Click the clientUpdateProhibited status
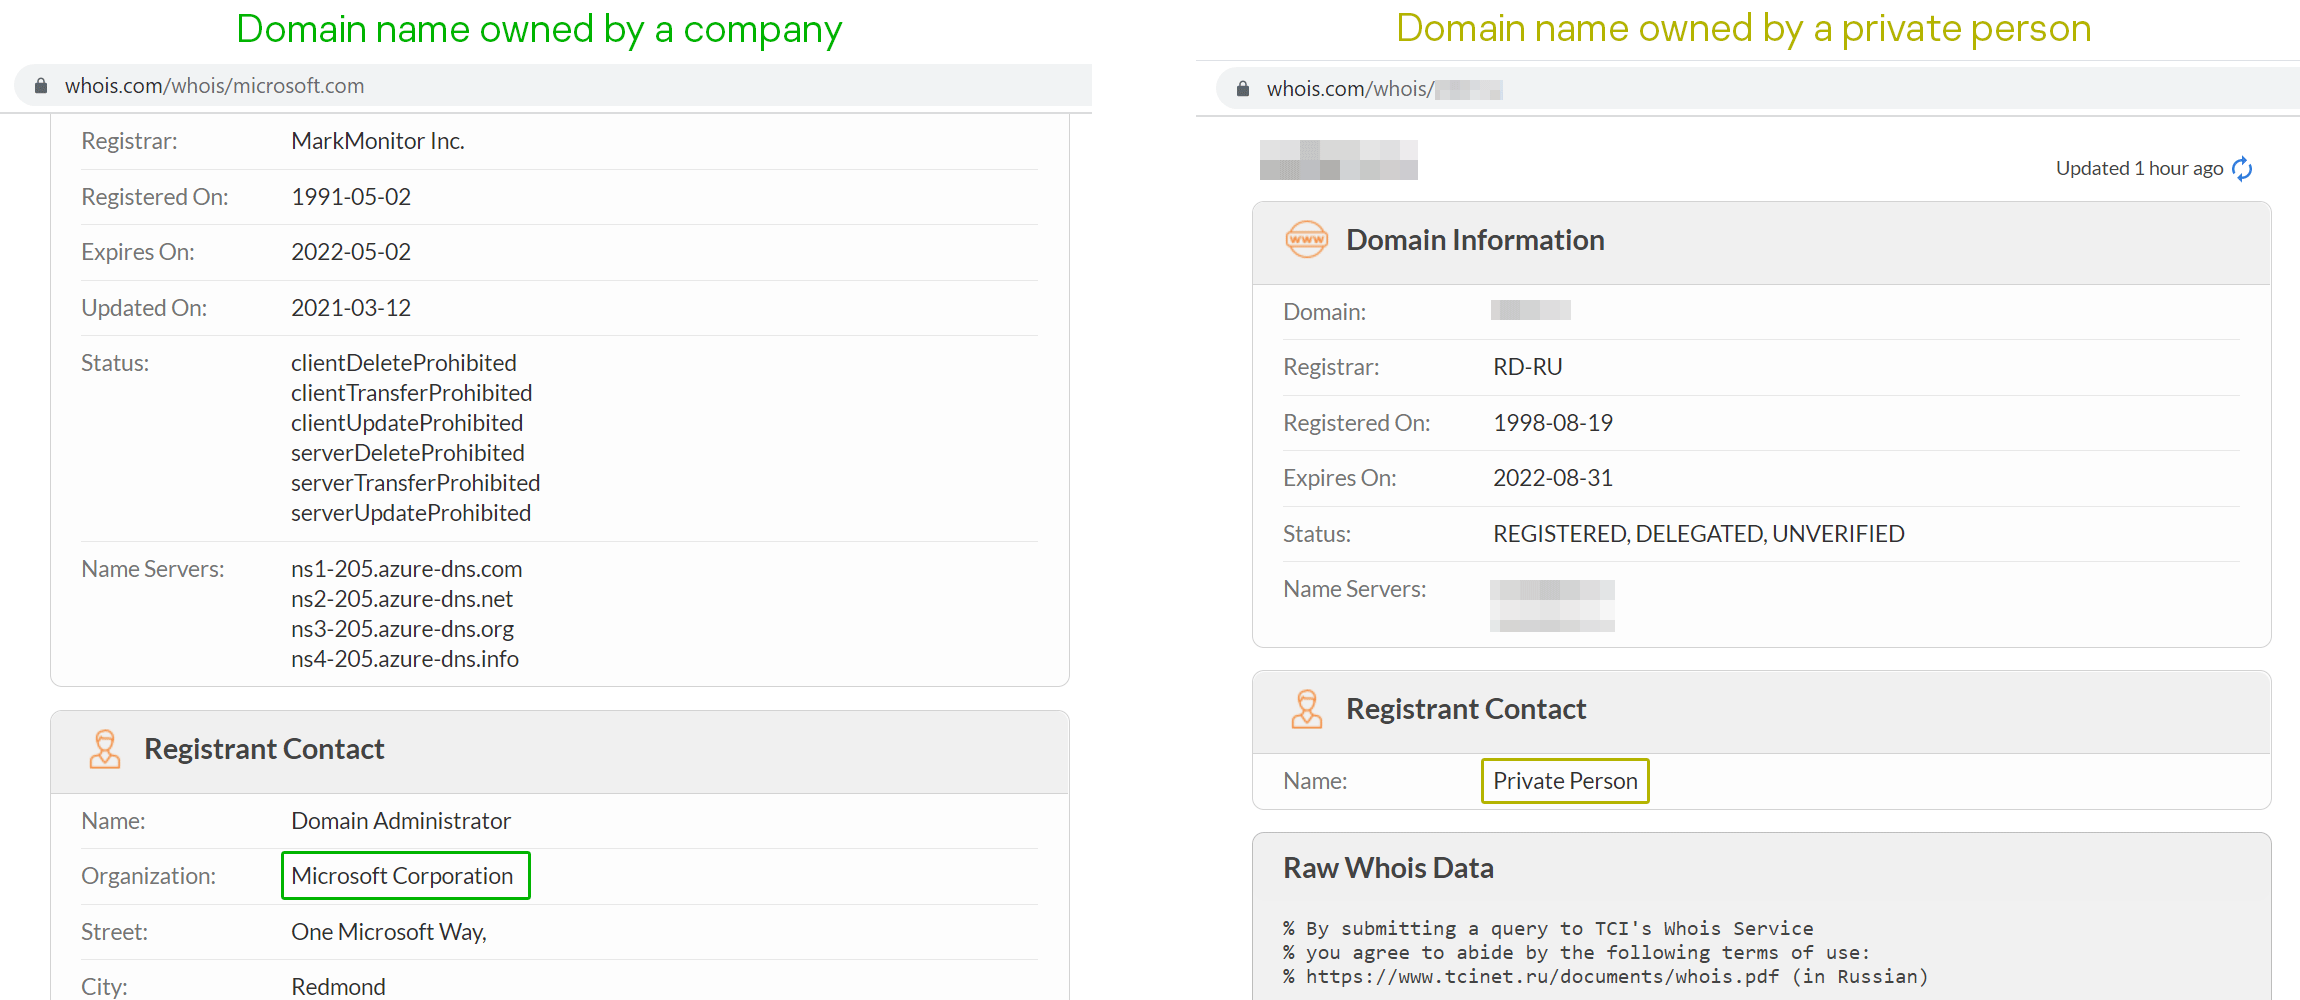The width and height of the screenshot is (2300, 1000). point(407,423)
